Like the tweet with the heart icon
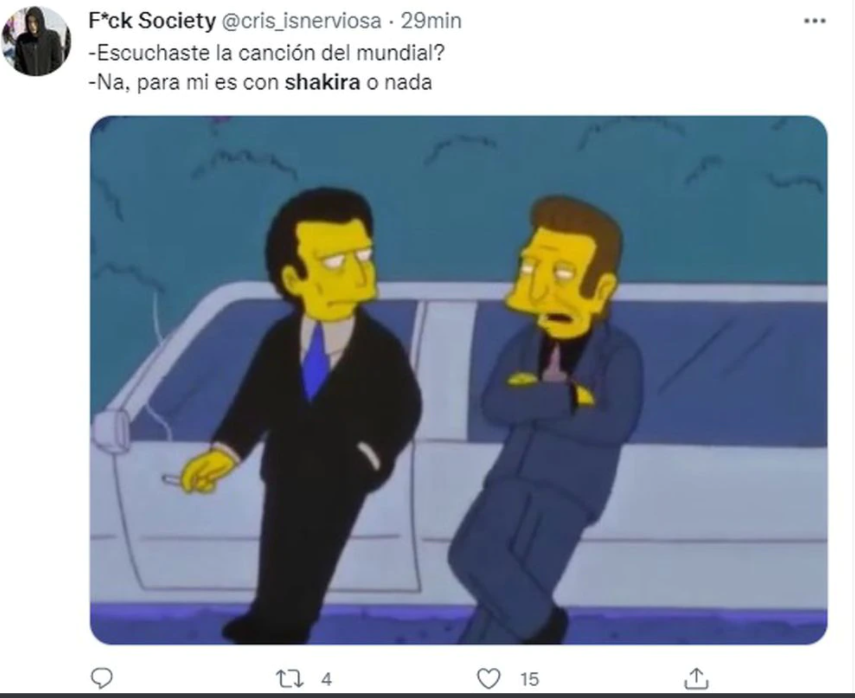This screenshot has height=698, width=855. click(x=488, y=679)
